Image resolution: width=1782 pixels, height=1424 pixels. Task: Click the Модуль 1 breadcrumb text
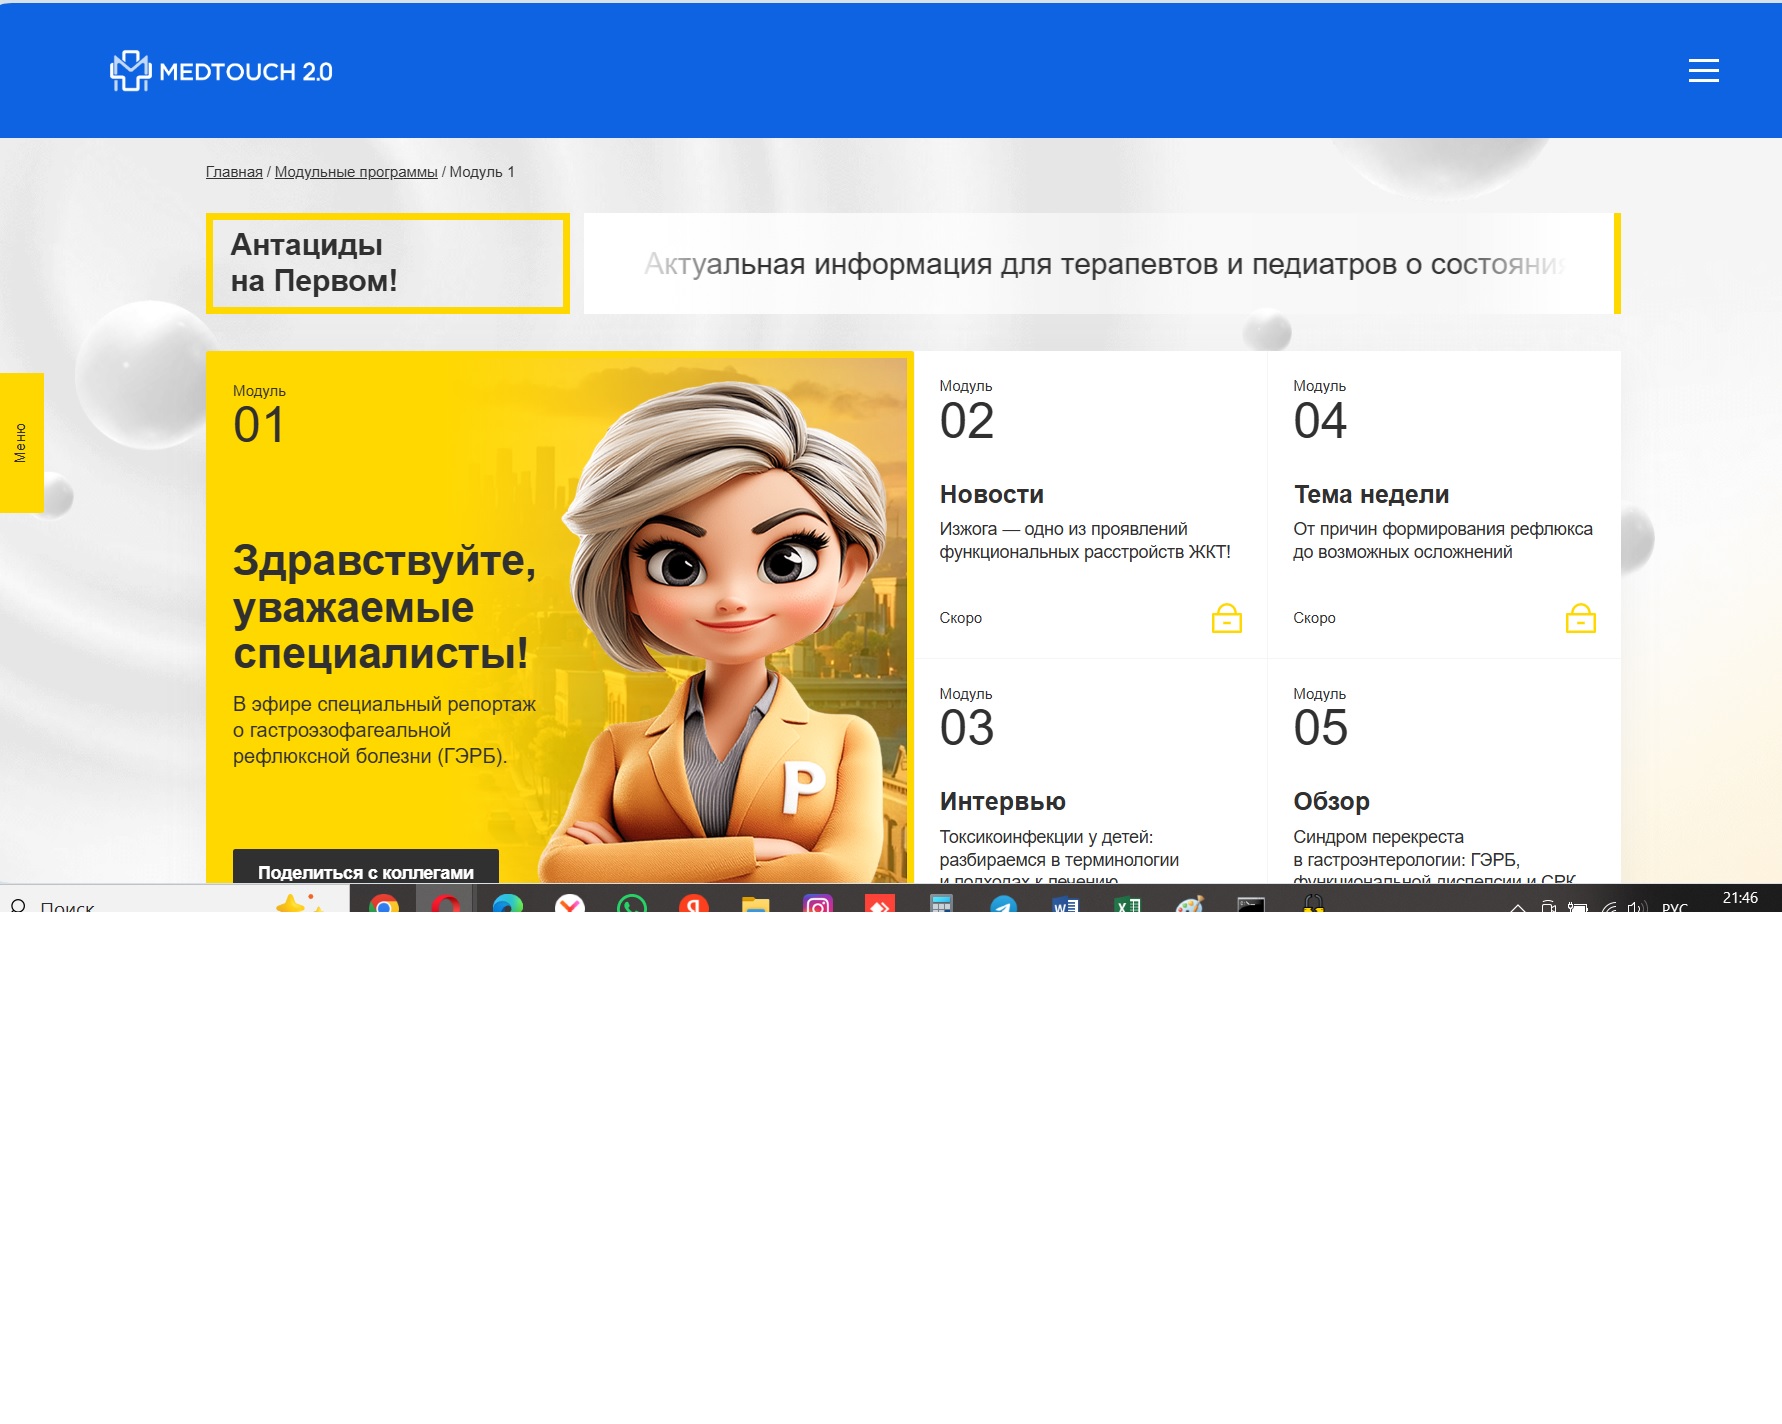pos(482,172)
